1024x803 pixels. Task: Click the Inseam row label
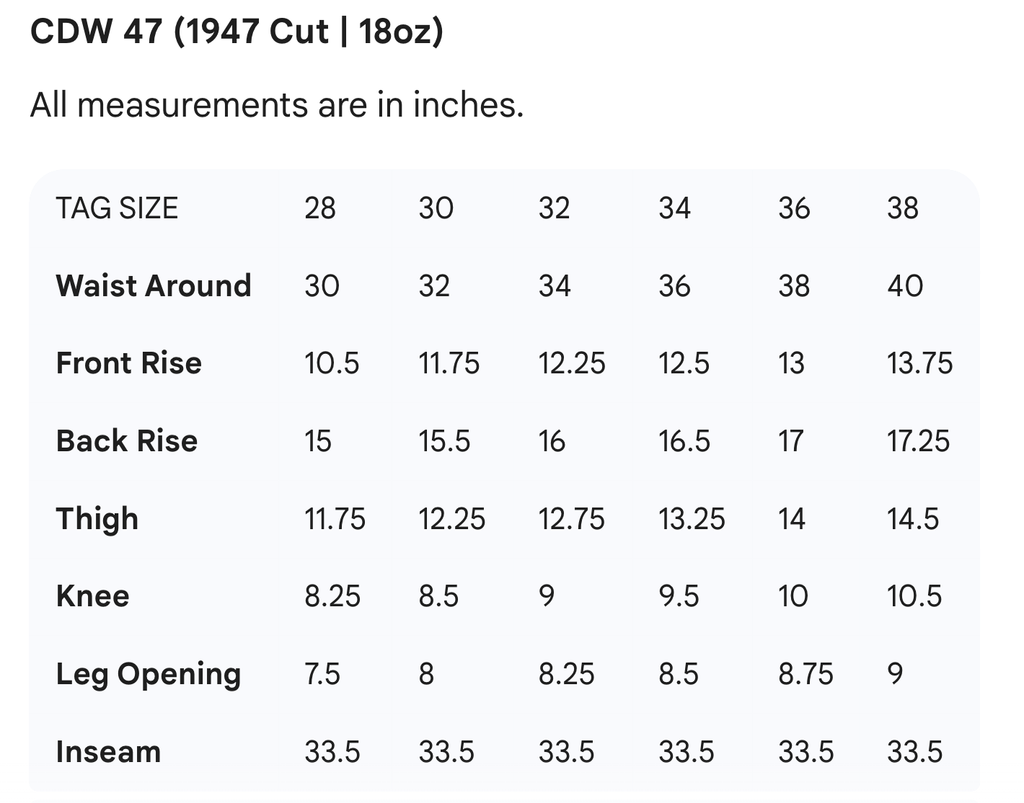tap(108, 752)
